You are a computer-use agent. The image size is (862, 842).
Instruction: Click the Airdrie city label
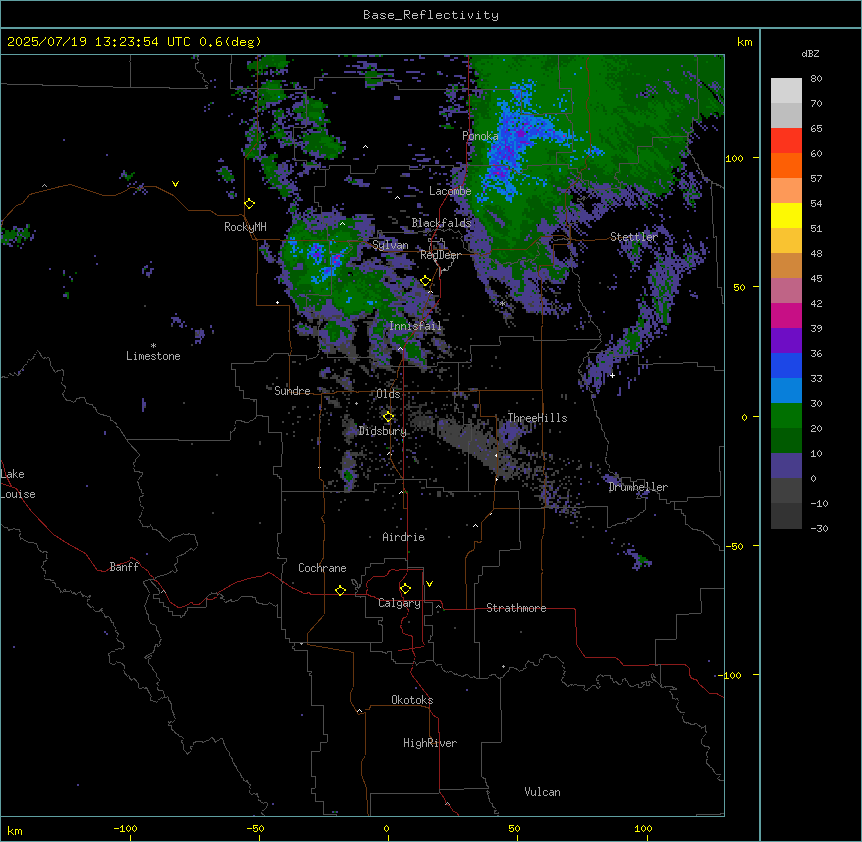[404, 537]
